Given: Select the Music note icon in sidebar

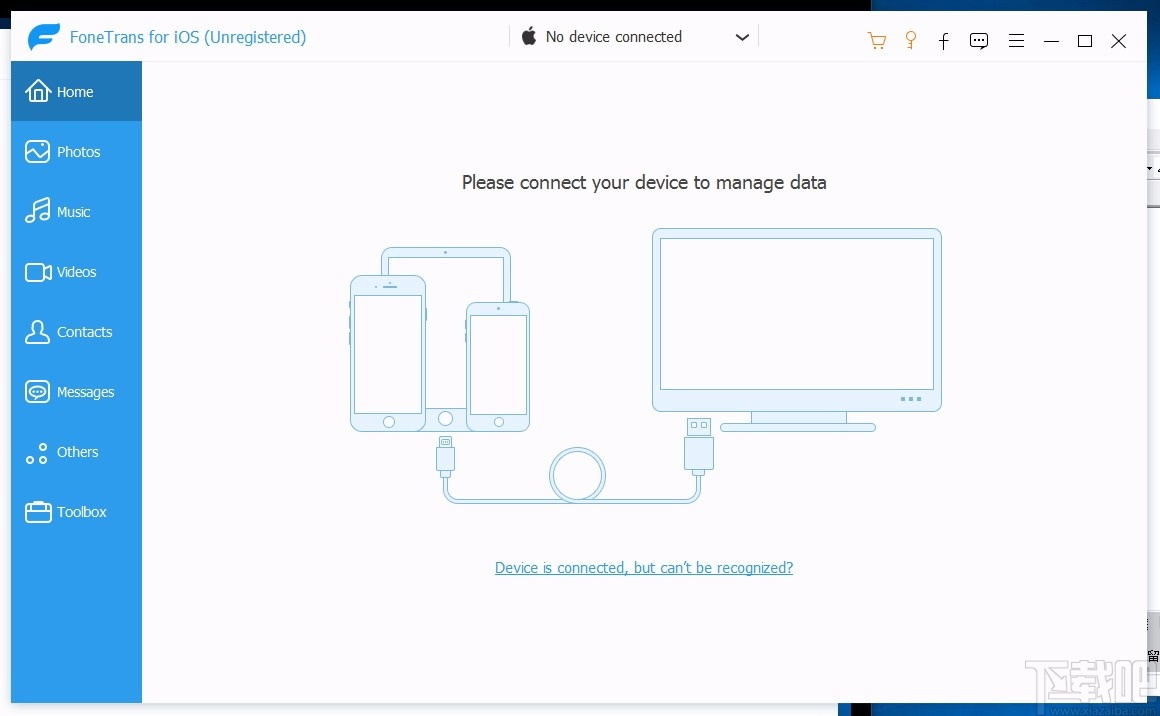Looking at the screenshot, I should (x=36, y=211).
